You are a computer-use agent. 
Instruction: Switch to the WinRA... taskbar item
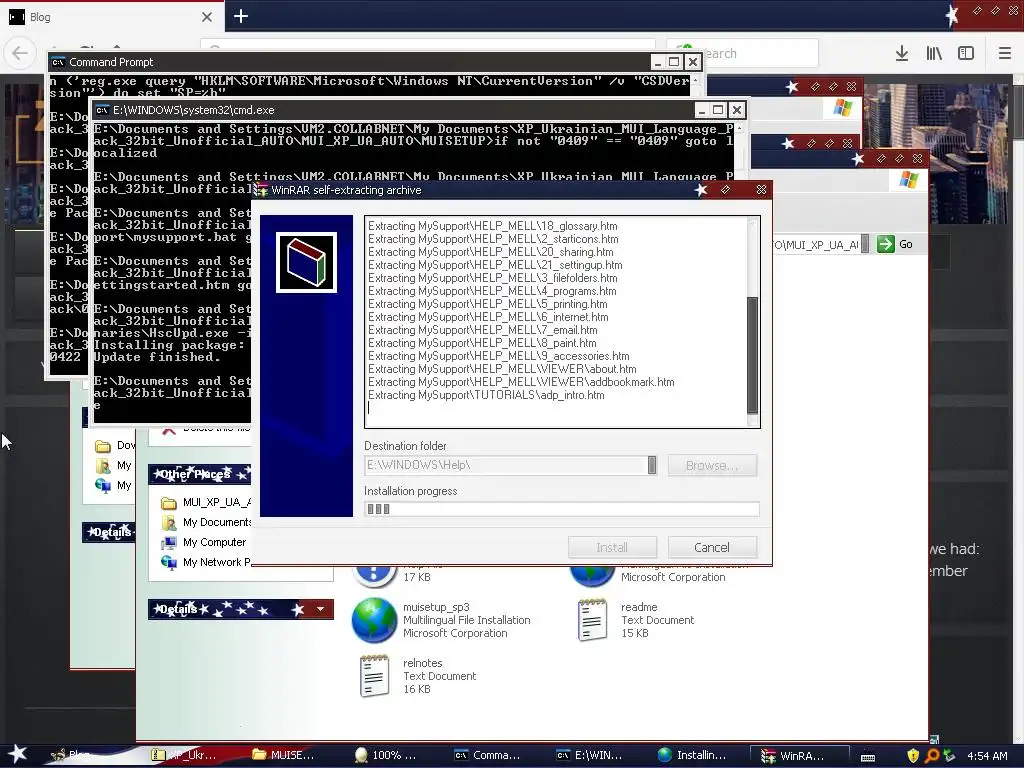tap(799, 756)
